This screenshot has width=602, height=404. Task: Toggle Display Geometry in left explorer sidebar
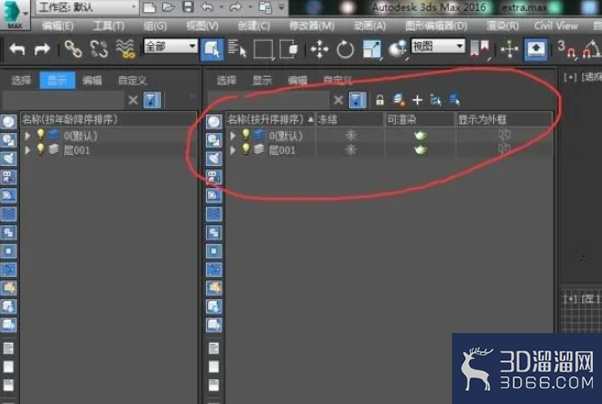(8, 121)
